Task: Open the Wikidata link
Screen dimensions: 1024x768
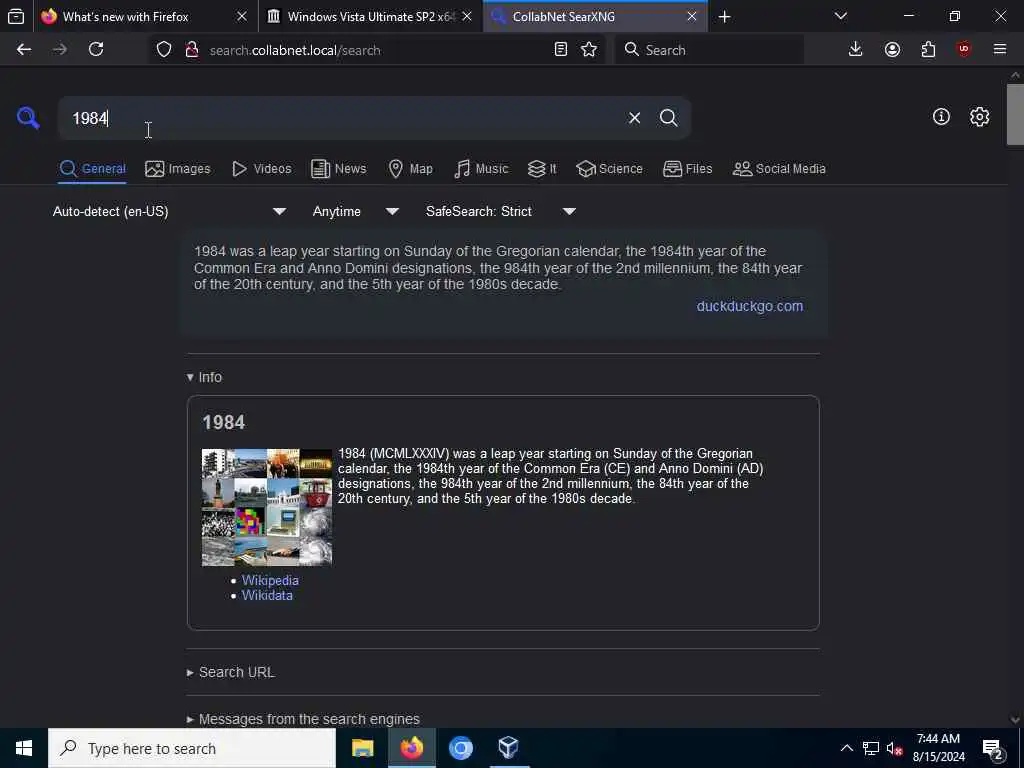Action: [x=267, y=596]
